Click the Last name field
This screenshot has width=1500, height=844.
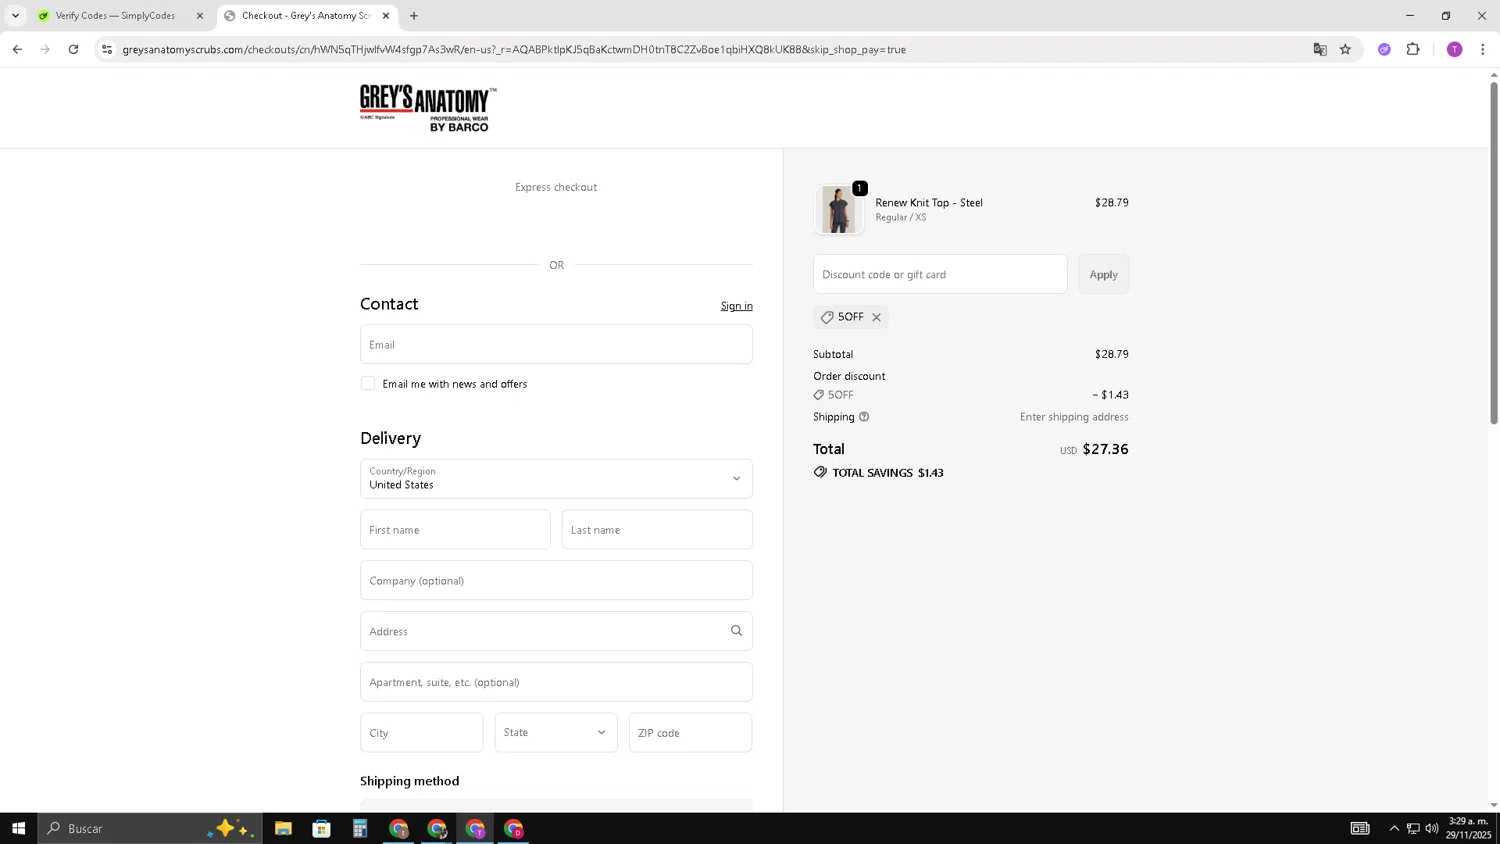tap(657, 530)
